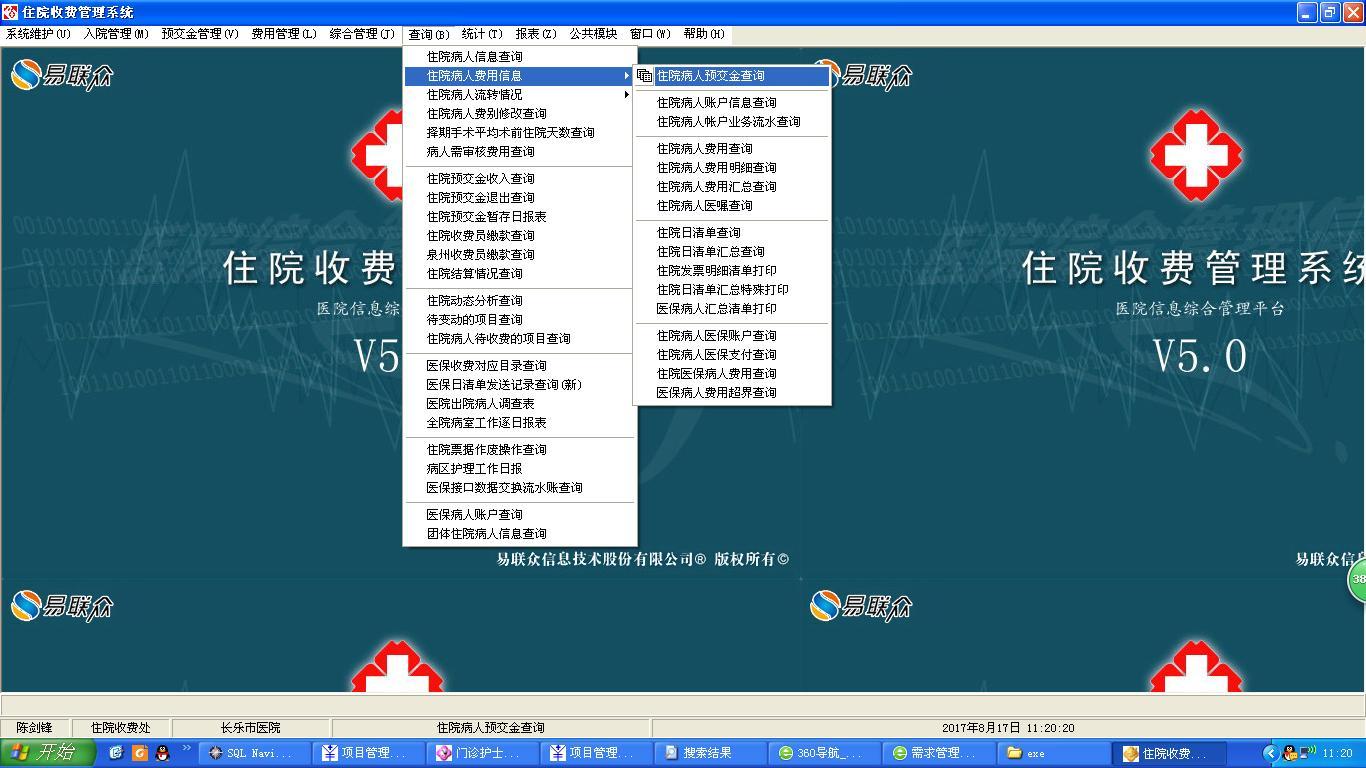Screen dimensions: 1366x768
Task: Choose 择期手术平均术前住院天数查询
Action: tap(518, 133)
